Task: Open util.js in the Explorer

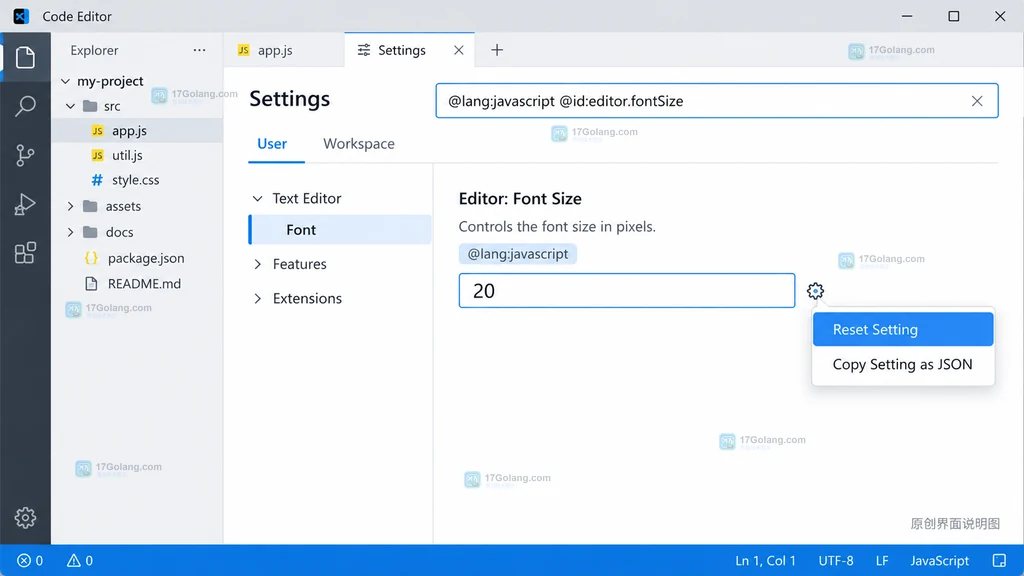Action: pyautogui.click(x=137, y=155)
